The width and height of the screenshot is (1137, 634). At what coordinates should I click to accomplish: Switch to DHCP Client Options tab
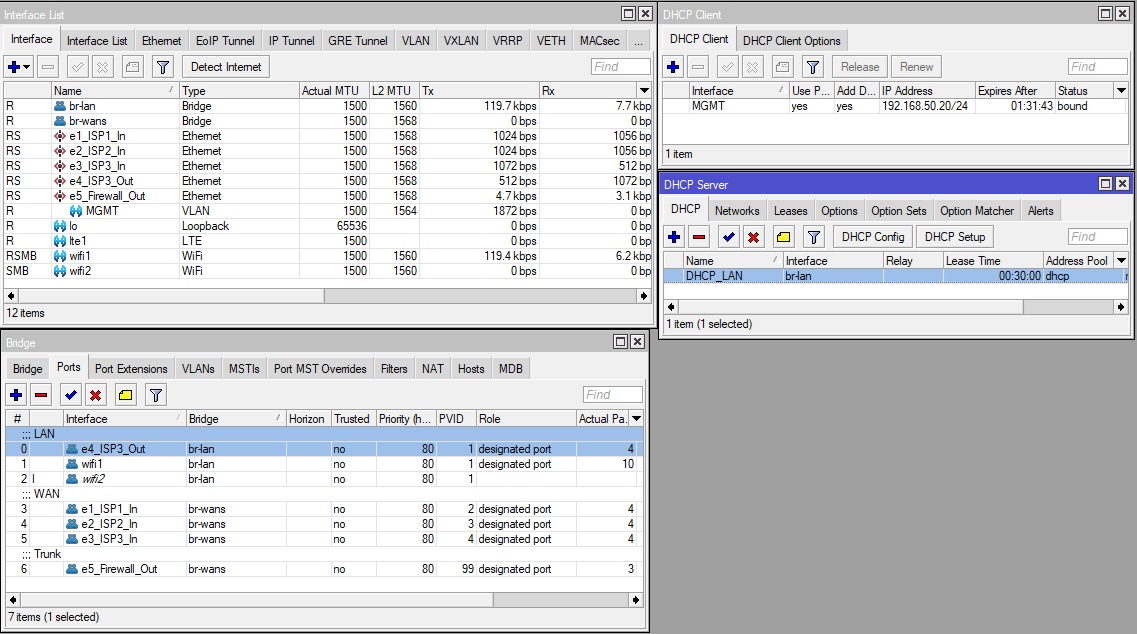click(x=791, y=41)
